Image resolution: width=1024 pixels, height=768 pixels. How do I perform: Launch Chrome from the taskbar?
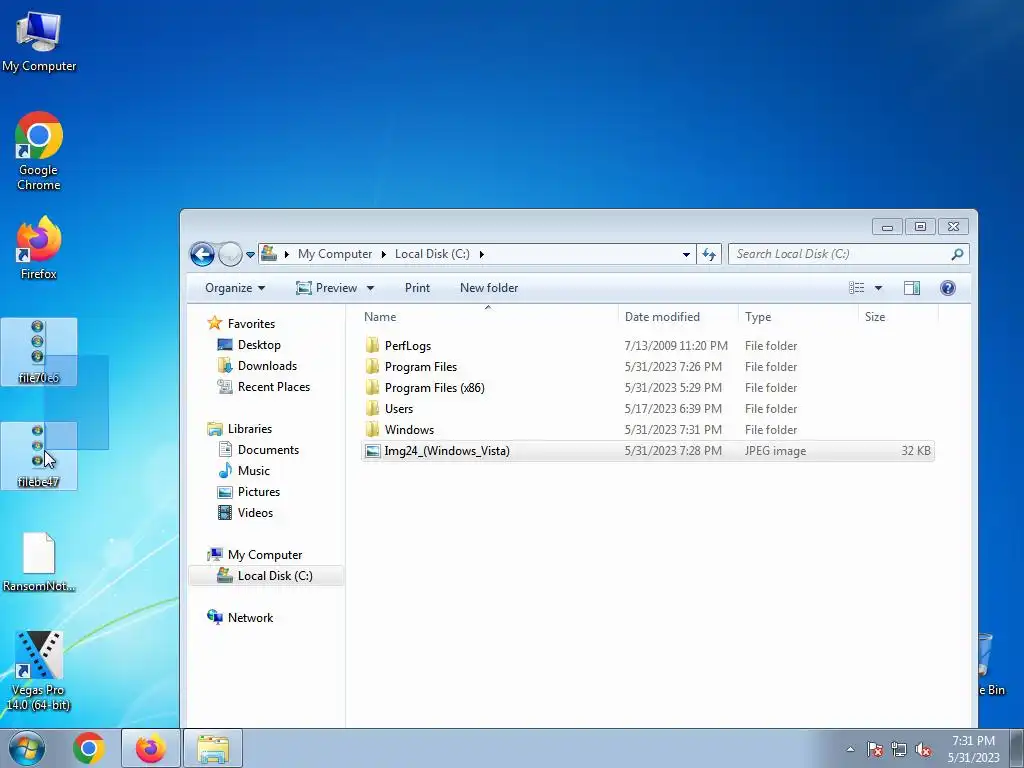coord(89,748)
